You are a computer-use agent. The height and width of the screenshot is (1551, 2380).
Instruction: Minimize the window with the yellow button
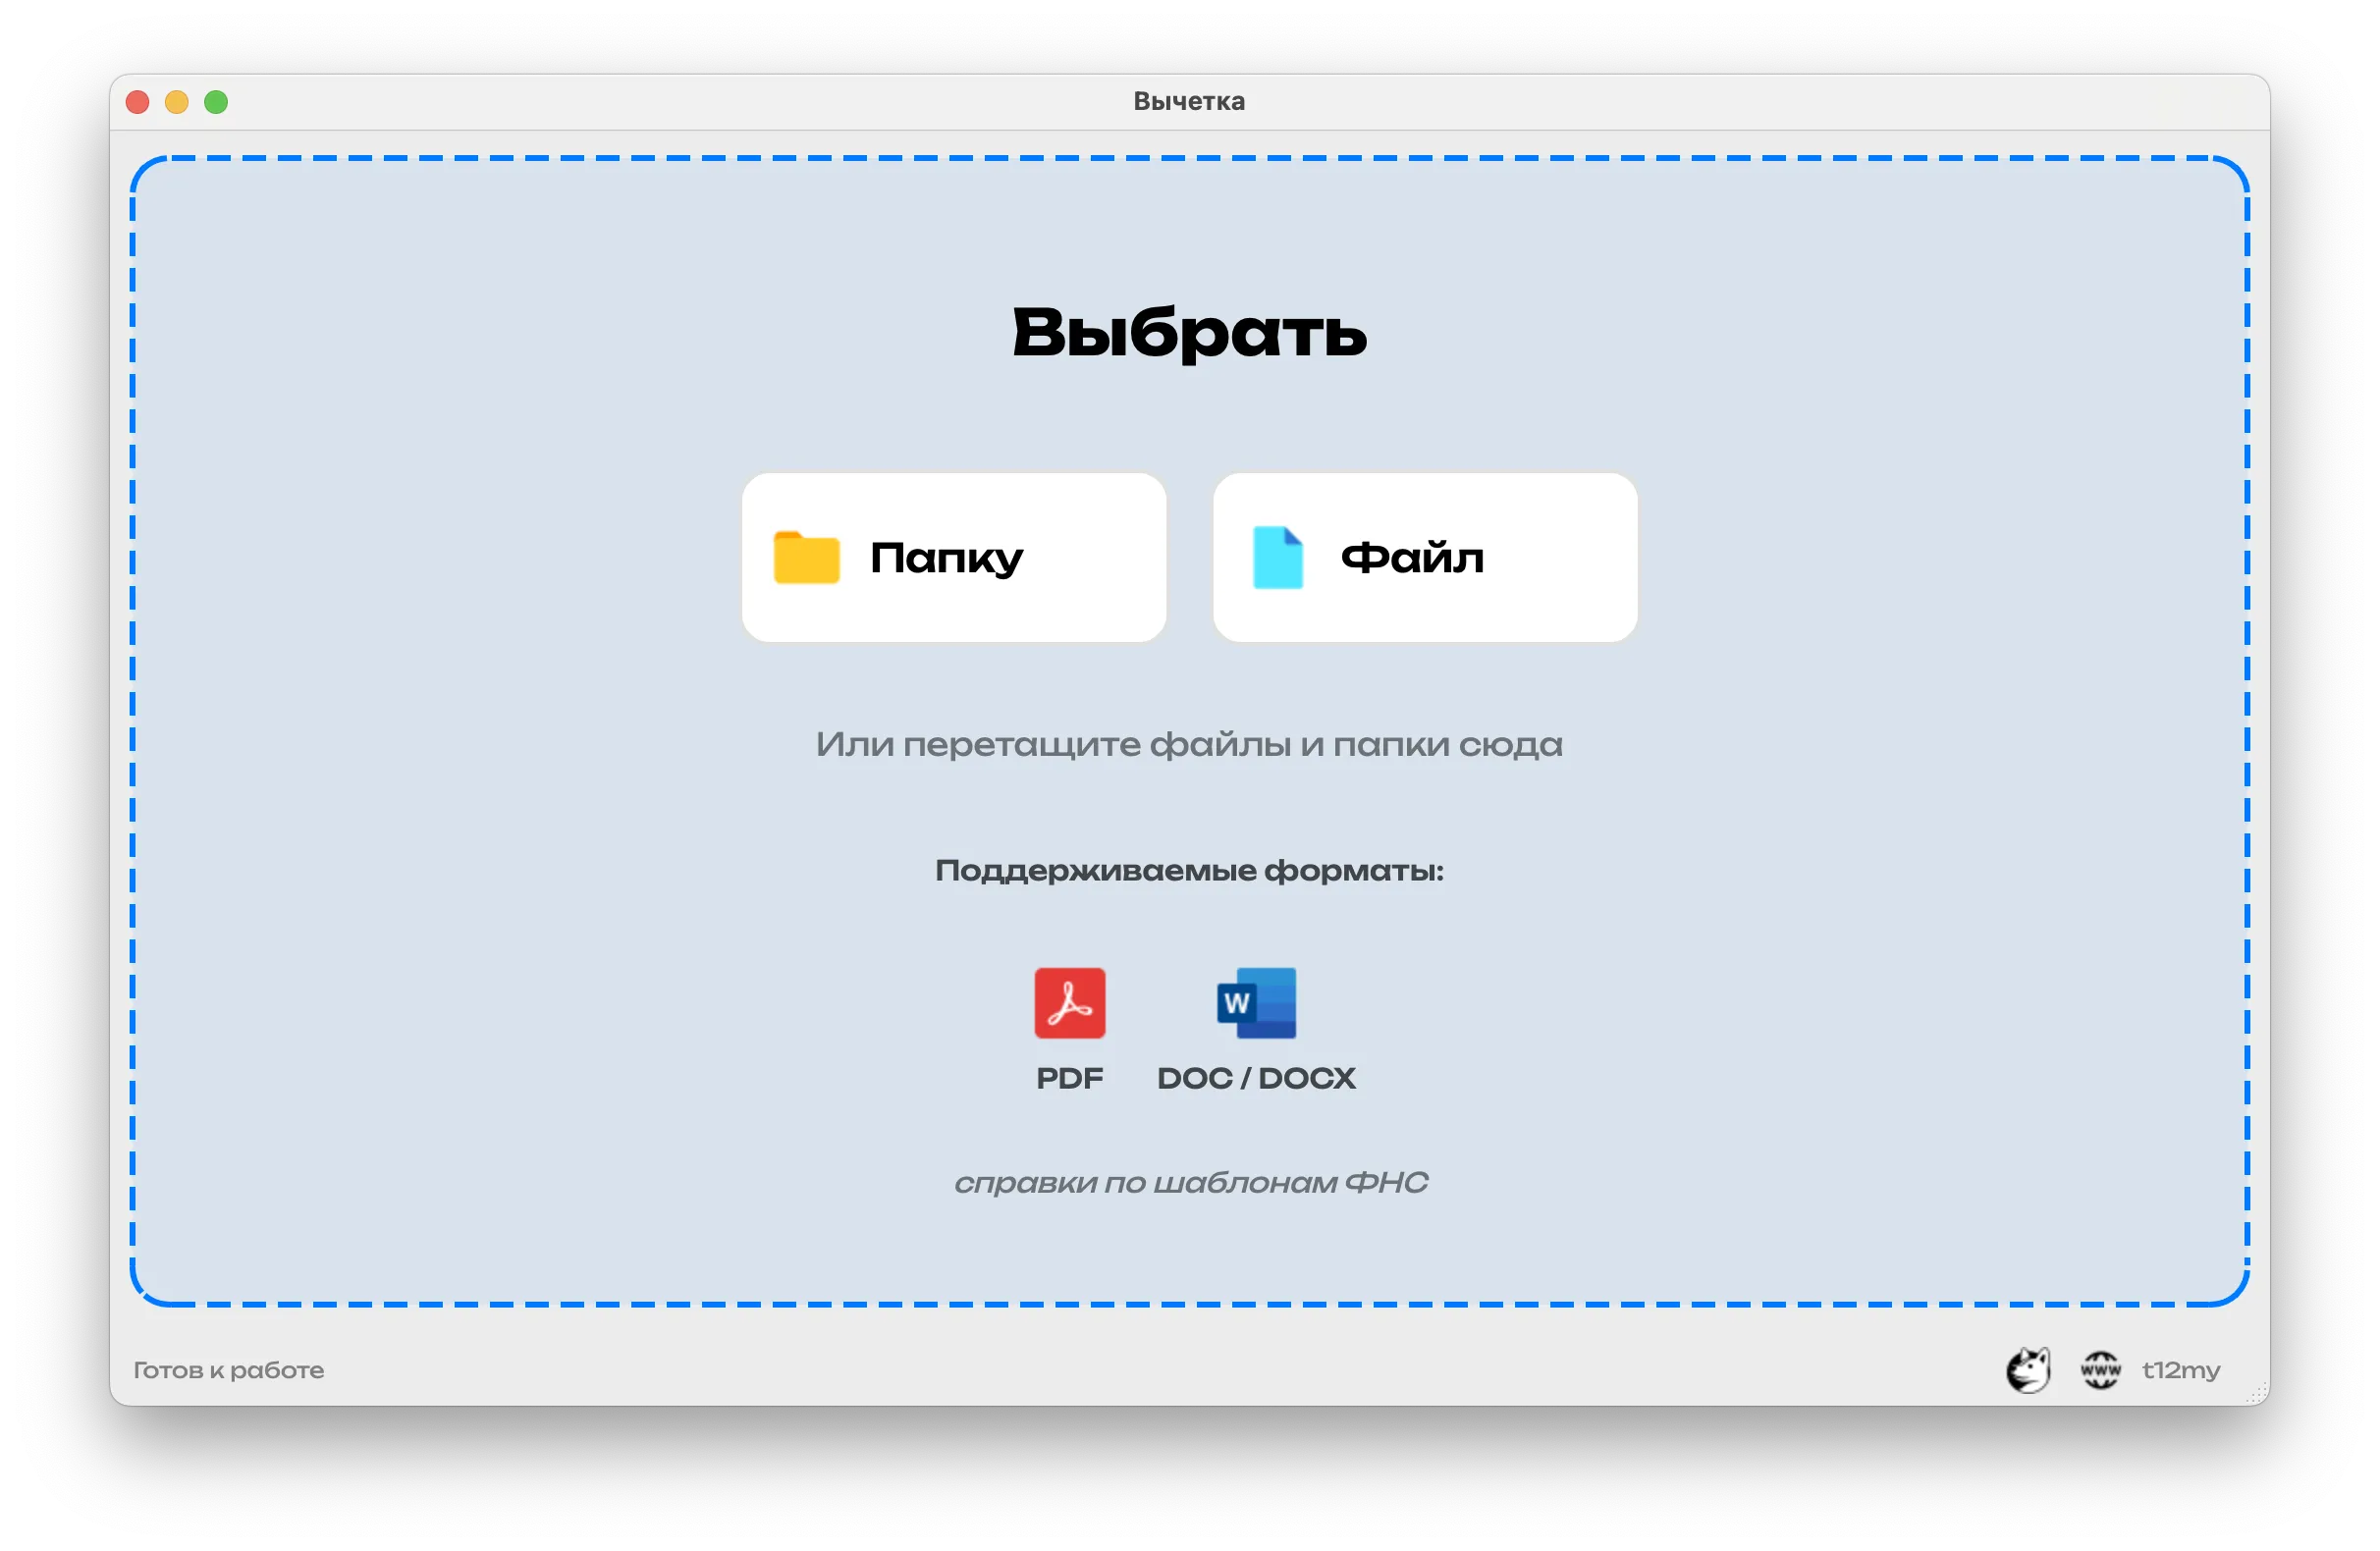pos(177,102)
